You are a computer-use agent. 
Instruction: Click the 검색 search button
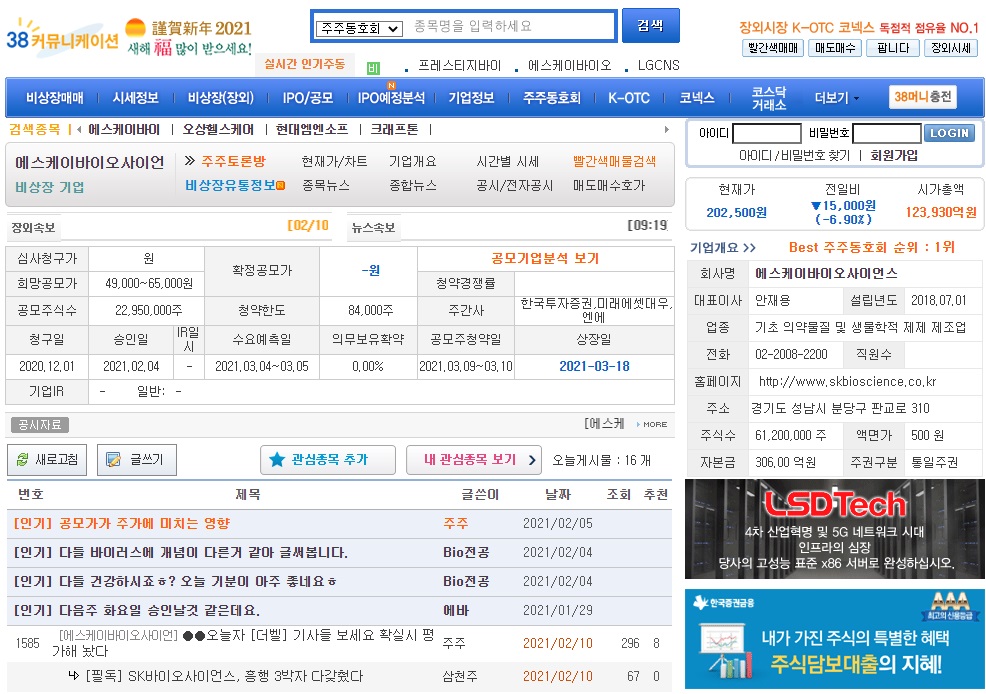(650, 25)
